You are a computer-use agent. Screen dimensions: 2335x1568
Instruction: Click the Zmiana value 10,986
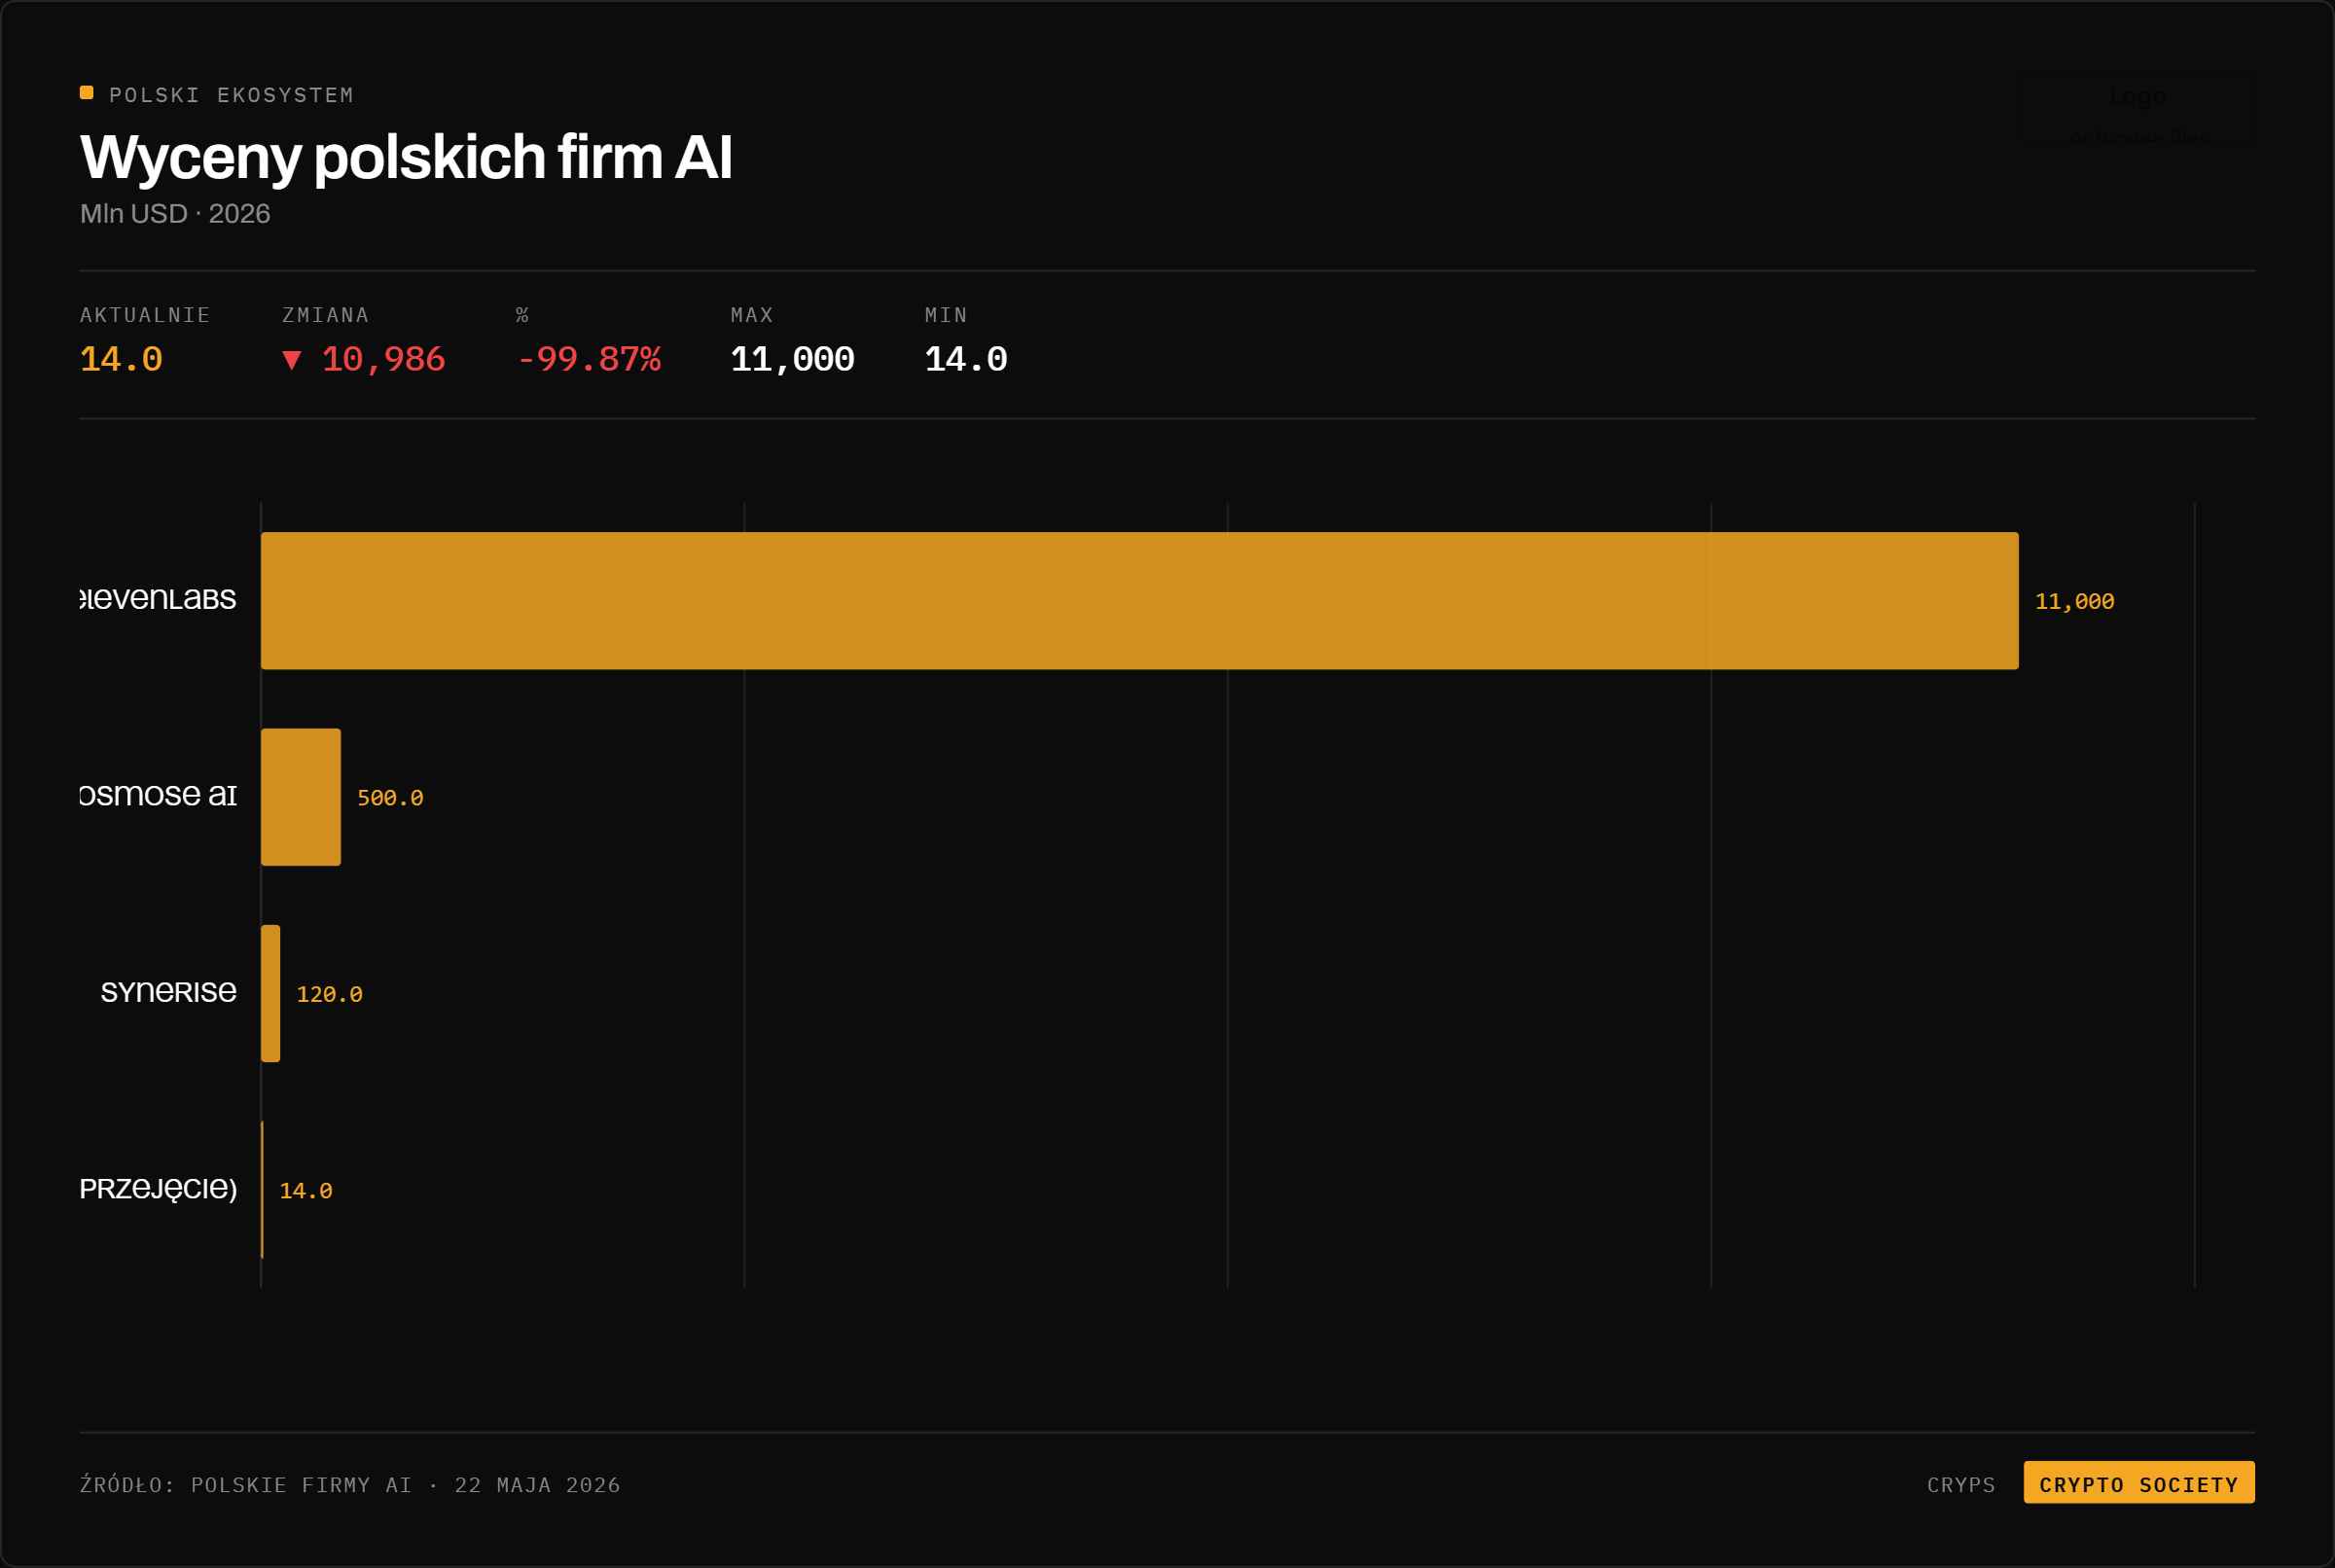tap(383, 359)
